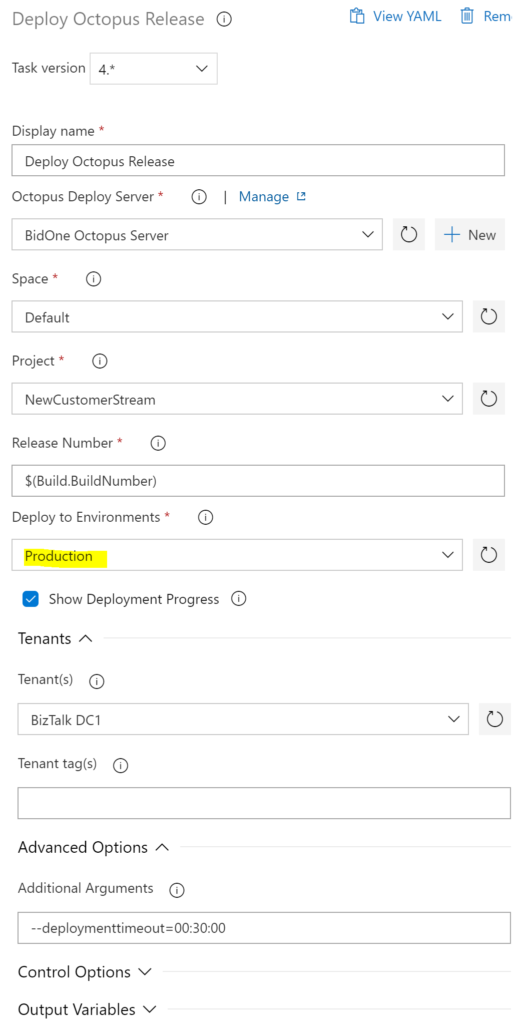Uncheck Show Deployment Progress checkbox
This screenshot has width=525, height=1024.
pyautogui.click(x=31, y=599)
